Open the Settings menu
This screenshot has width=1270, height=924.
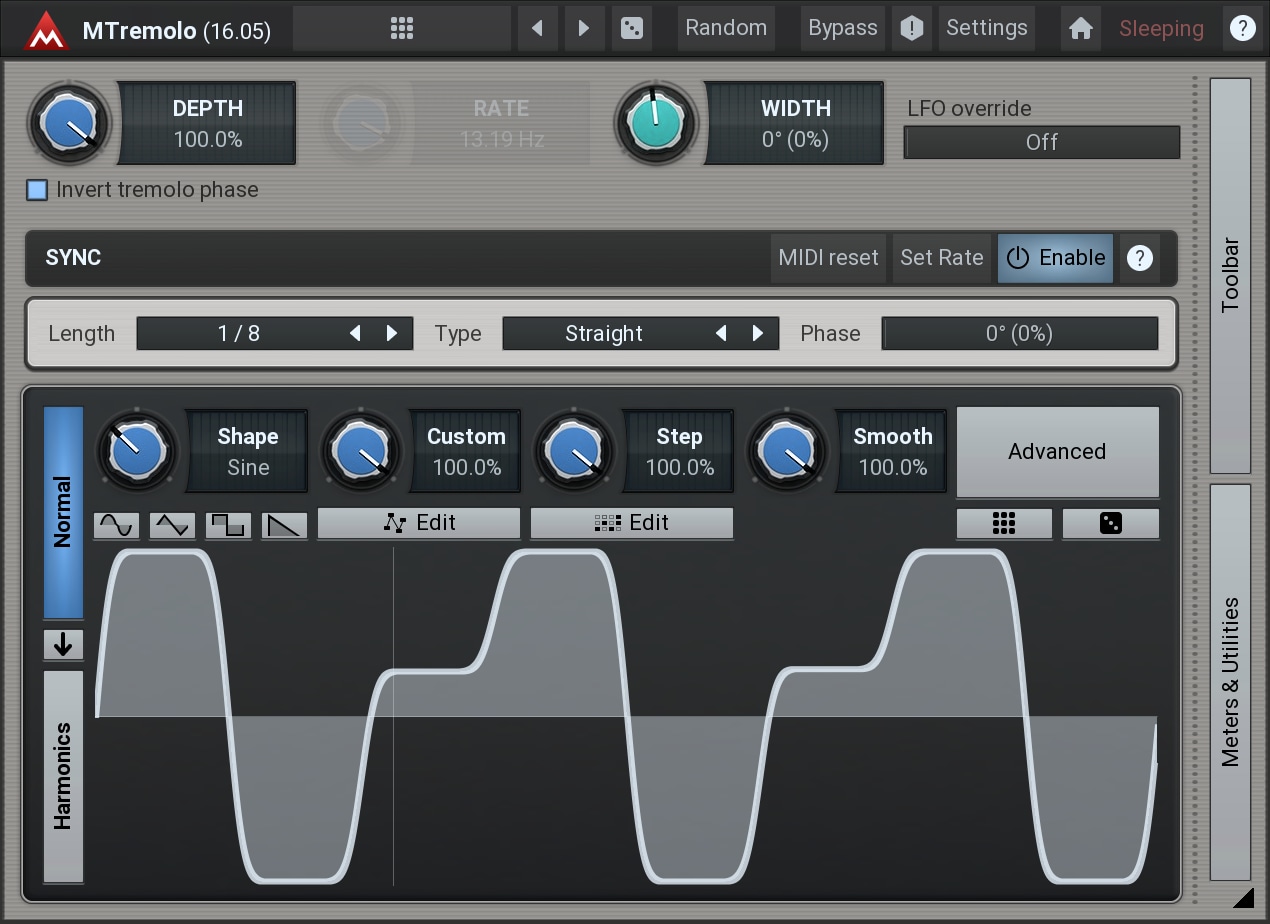tap(986, 28)
